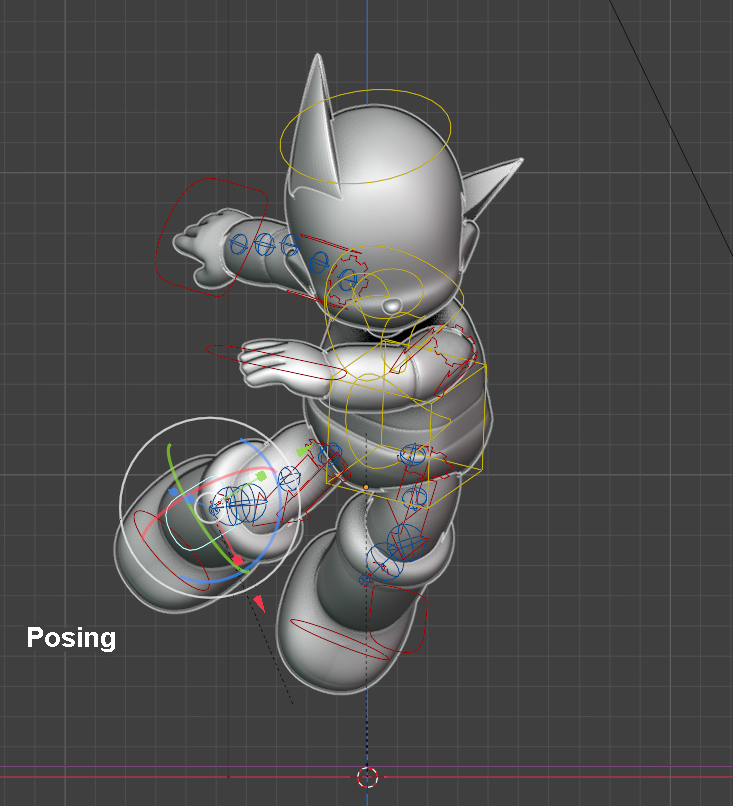Select the red oval control on the raised foot sole
The width and height of the screenshot is (733, 806).
point(171,550)
